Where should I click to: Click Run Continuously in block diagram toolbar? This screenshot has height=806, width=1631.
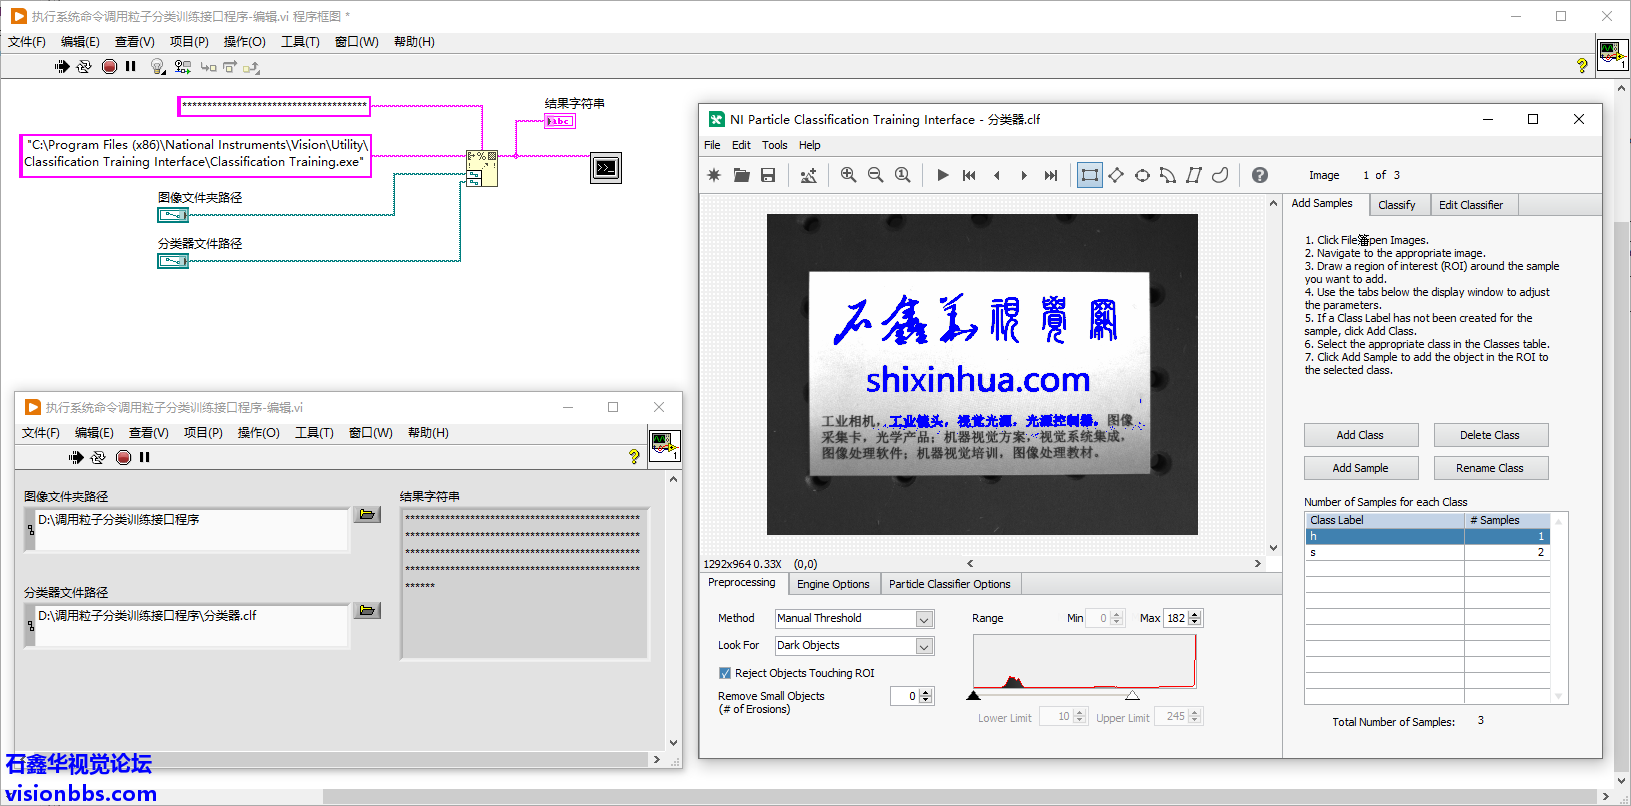click(x=84, y=66)
